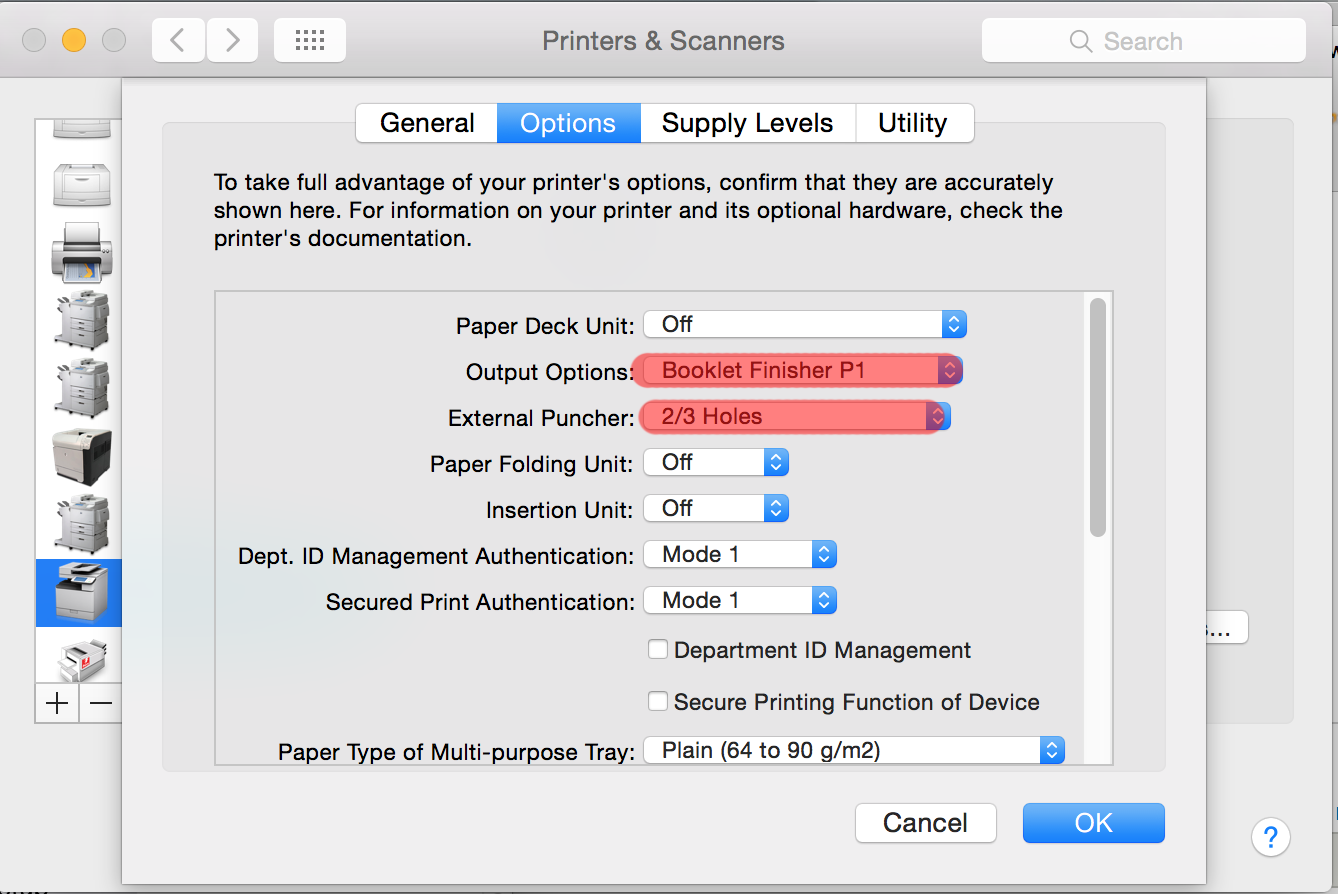This screenshot has width=1338, height=894.
Task: Open the Paper Folding Unit dropdown
Action: click(716, 462)
